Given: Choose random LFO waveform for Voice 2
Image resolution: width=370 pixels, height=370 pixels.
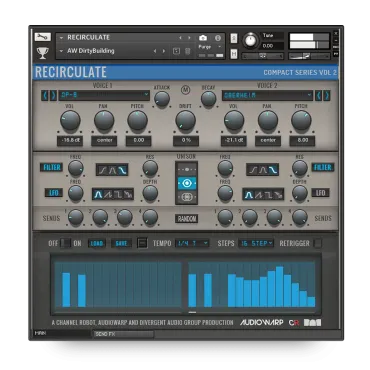Looking at the screenshot, I should pos(279,195).
